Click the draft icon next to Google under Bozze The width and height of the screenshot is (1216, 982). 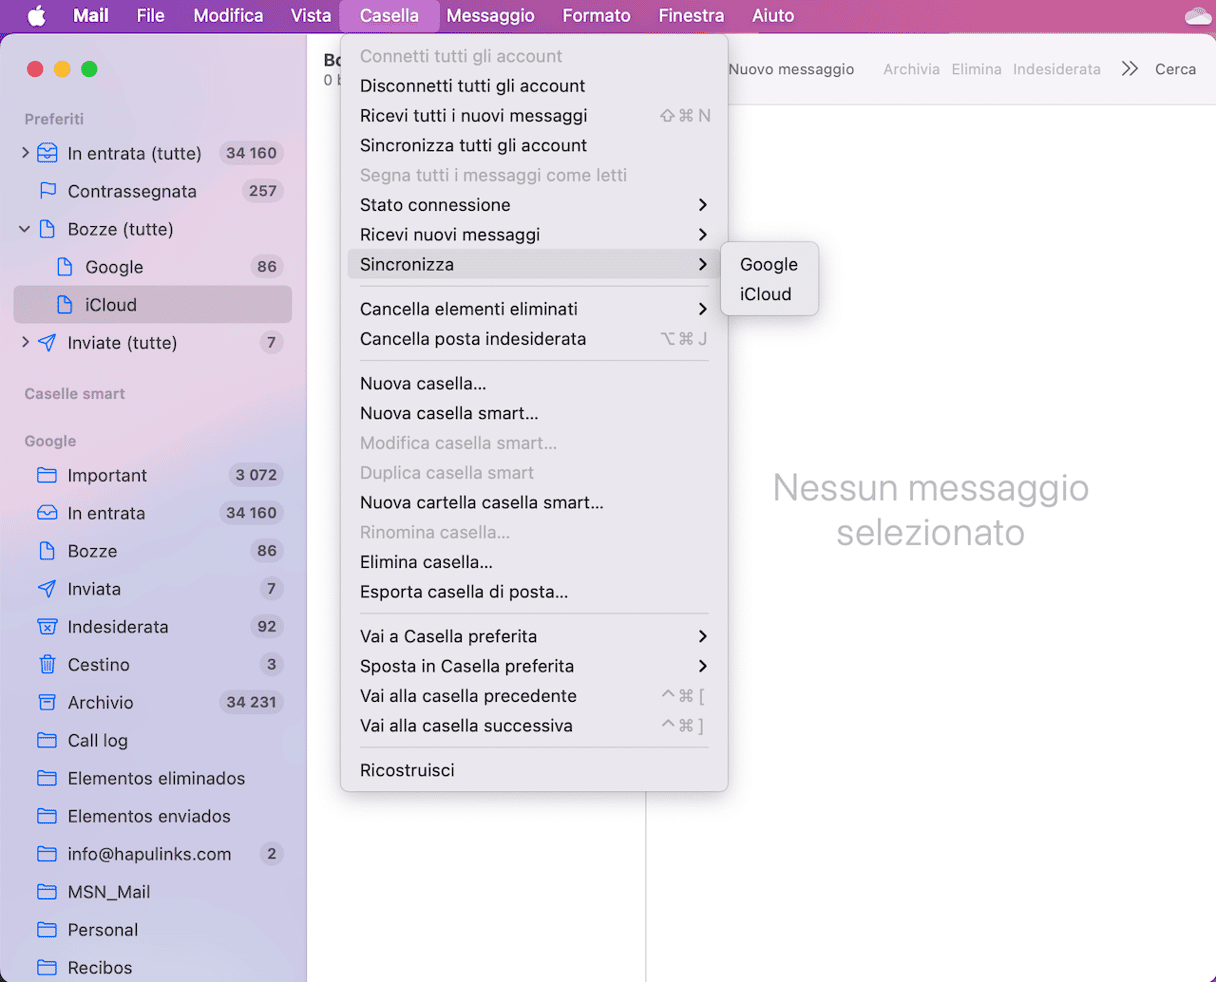(x=65, y=267)
